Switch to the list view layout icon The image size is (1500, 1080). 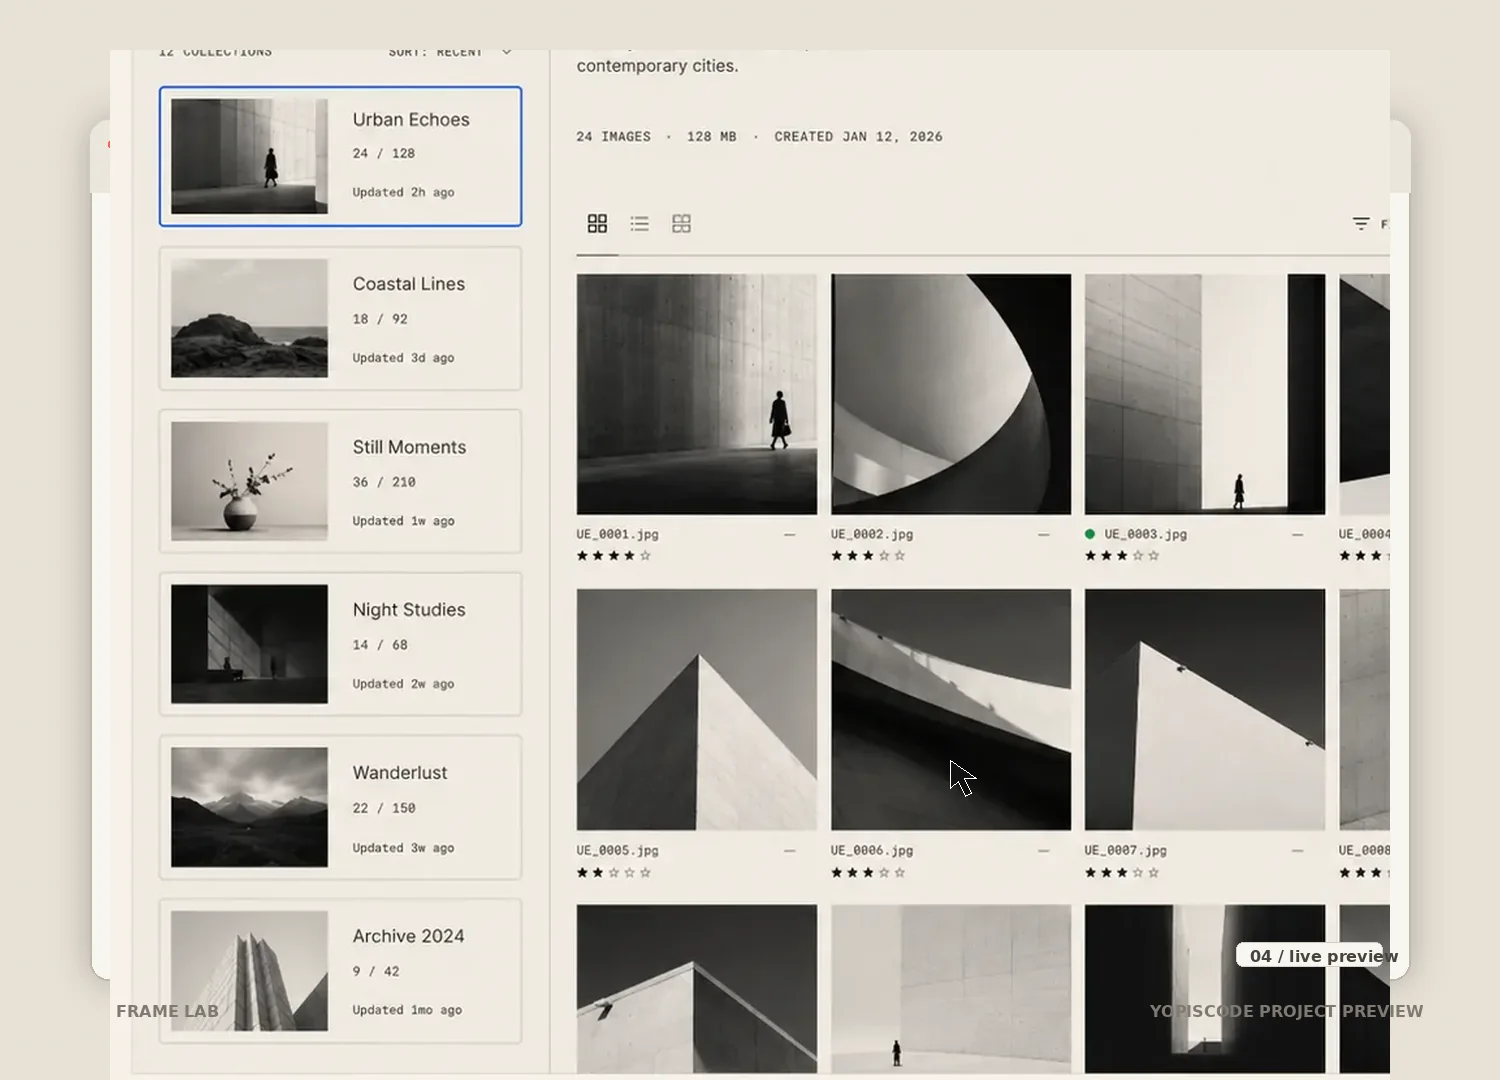[x=640, y=224]
